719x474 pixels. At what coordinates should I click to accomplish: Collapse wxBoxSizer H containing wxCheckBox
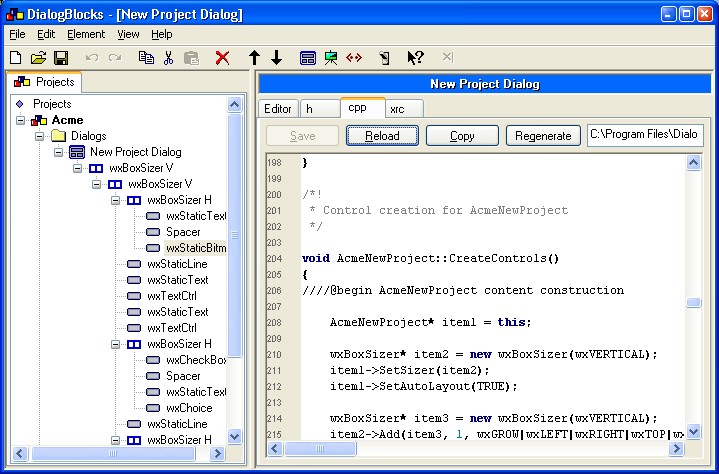coord(116,344)
